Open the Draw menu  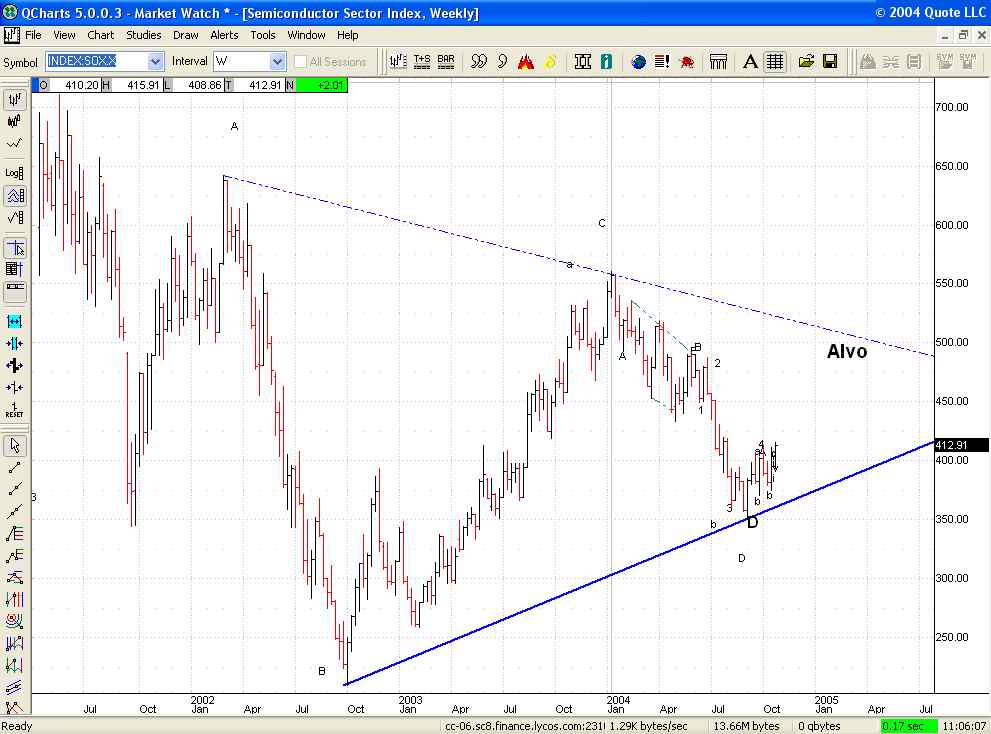[x=185, y=35]
